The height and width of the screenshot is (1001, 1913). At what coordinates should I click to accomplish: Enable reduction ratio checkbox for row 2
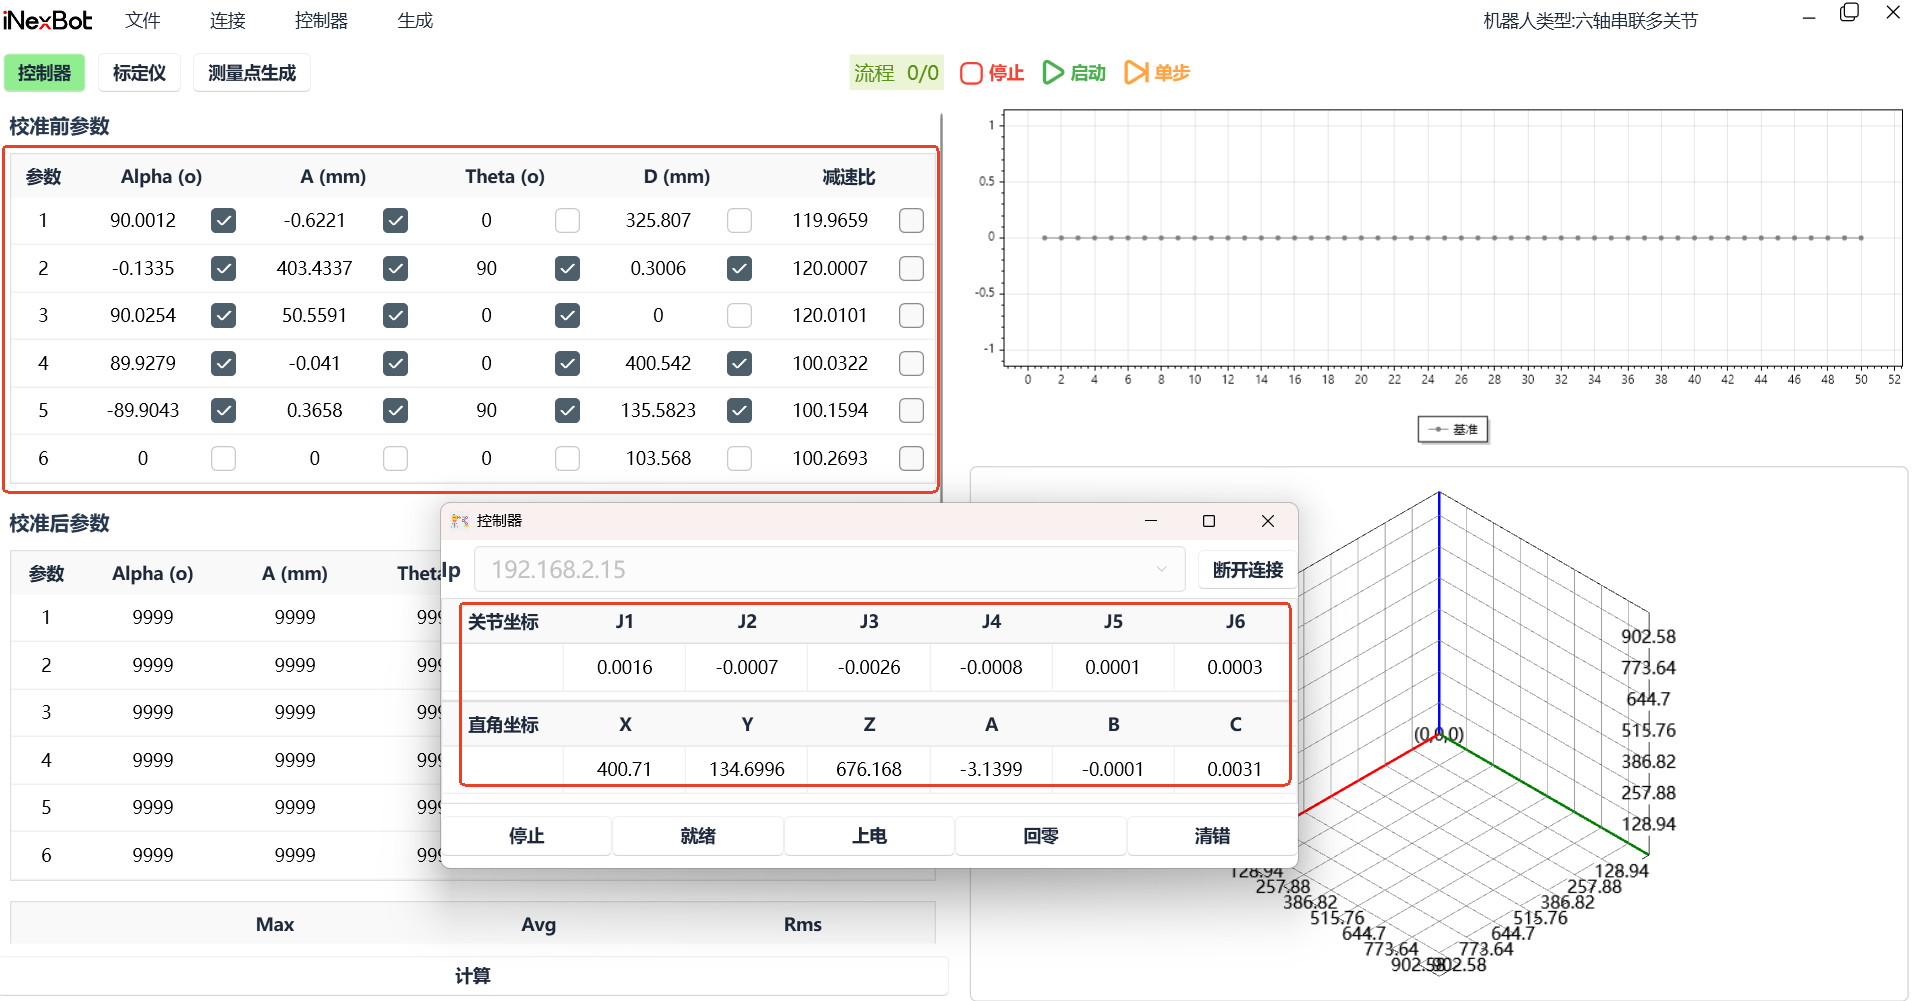[x=911, y=268]
